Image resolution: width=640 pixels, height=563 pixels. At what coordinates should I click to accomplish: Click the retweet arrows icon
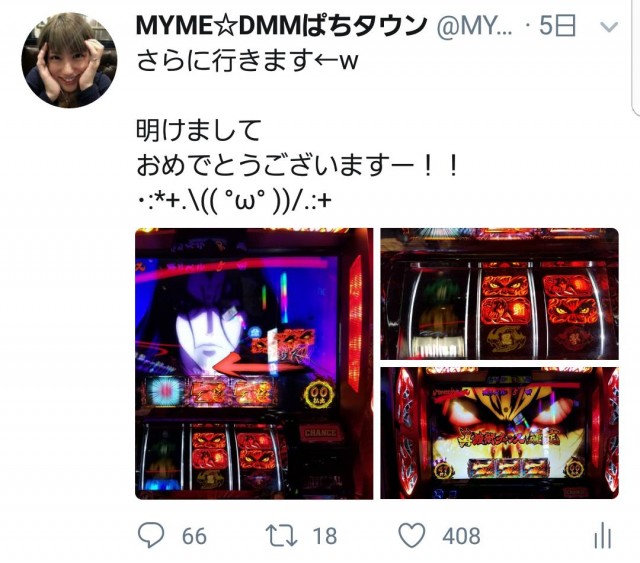(x=281, y=536)
